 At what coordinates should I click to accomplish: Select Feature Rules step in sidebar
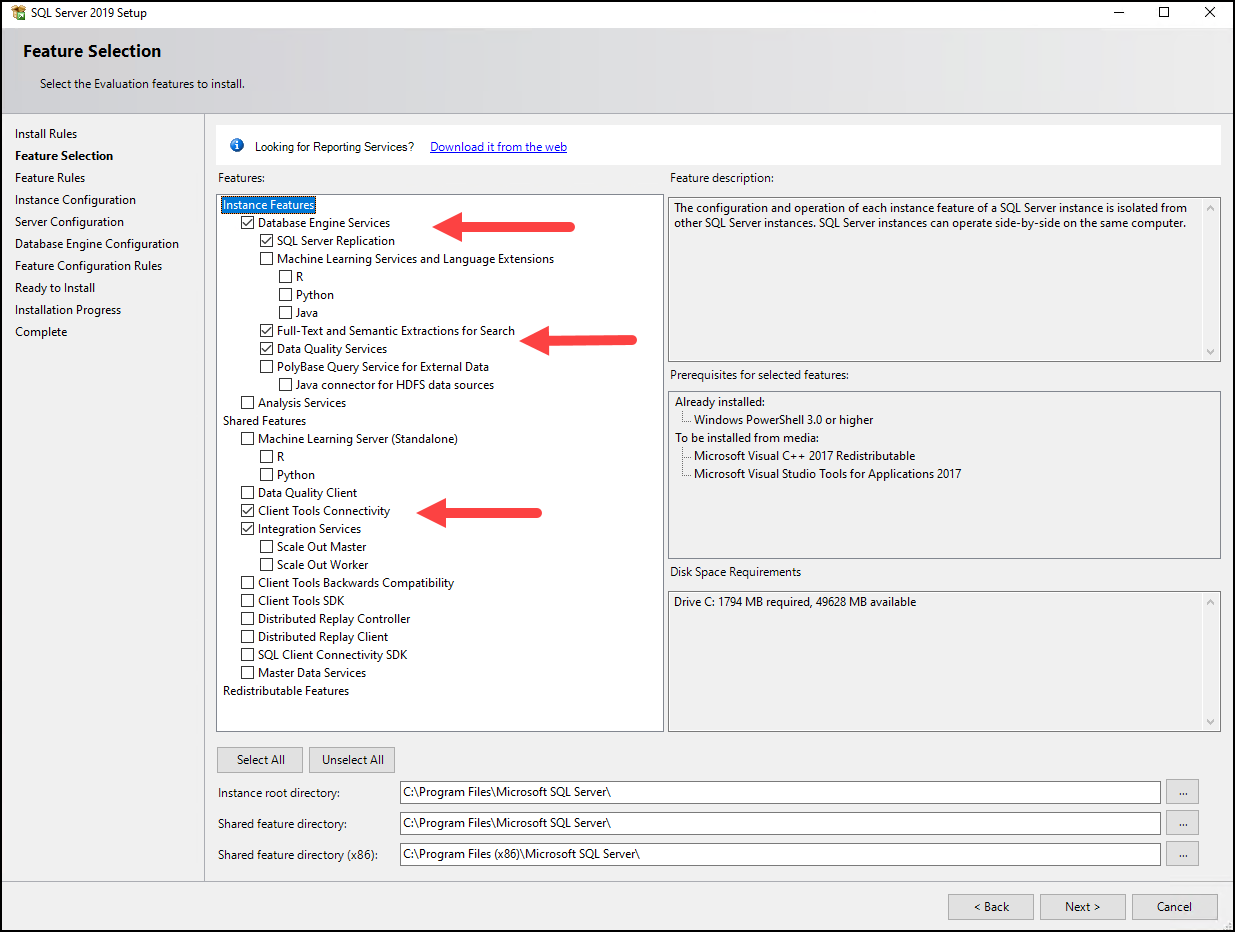pos(50,178)
